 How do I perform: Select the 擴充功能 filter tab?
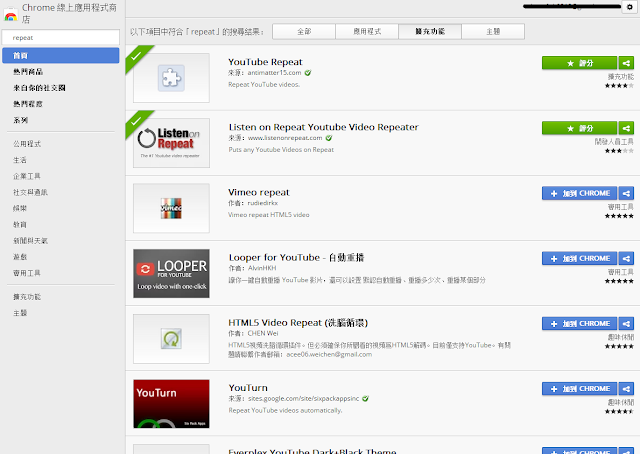pos(430,31)
